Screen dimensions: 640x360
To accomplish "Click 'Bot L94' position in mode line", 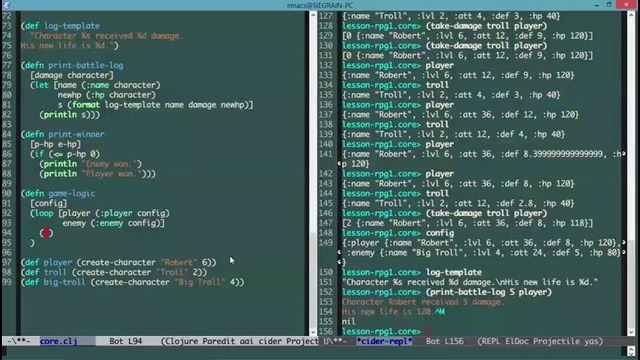I will click(125, 341).
